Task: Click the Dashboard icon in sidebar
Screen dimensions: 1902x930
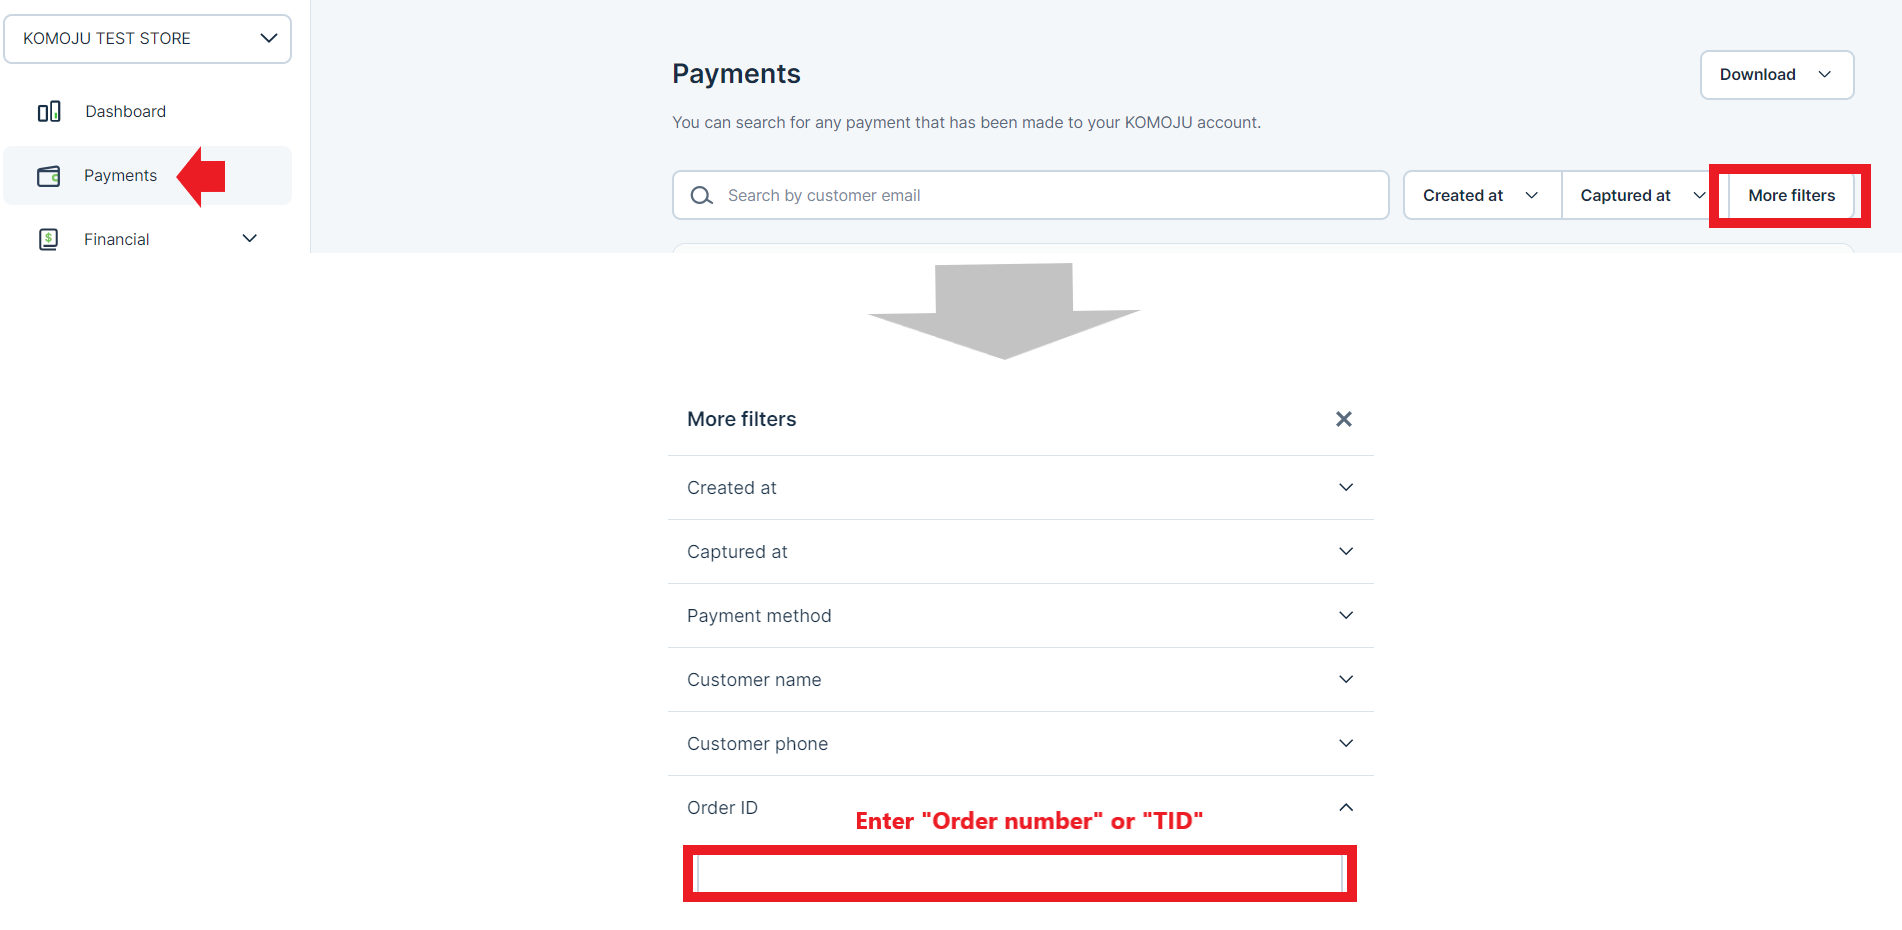Action: [49, 111]
